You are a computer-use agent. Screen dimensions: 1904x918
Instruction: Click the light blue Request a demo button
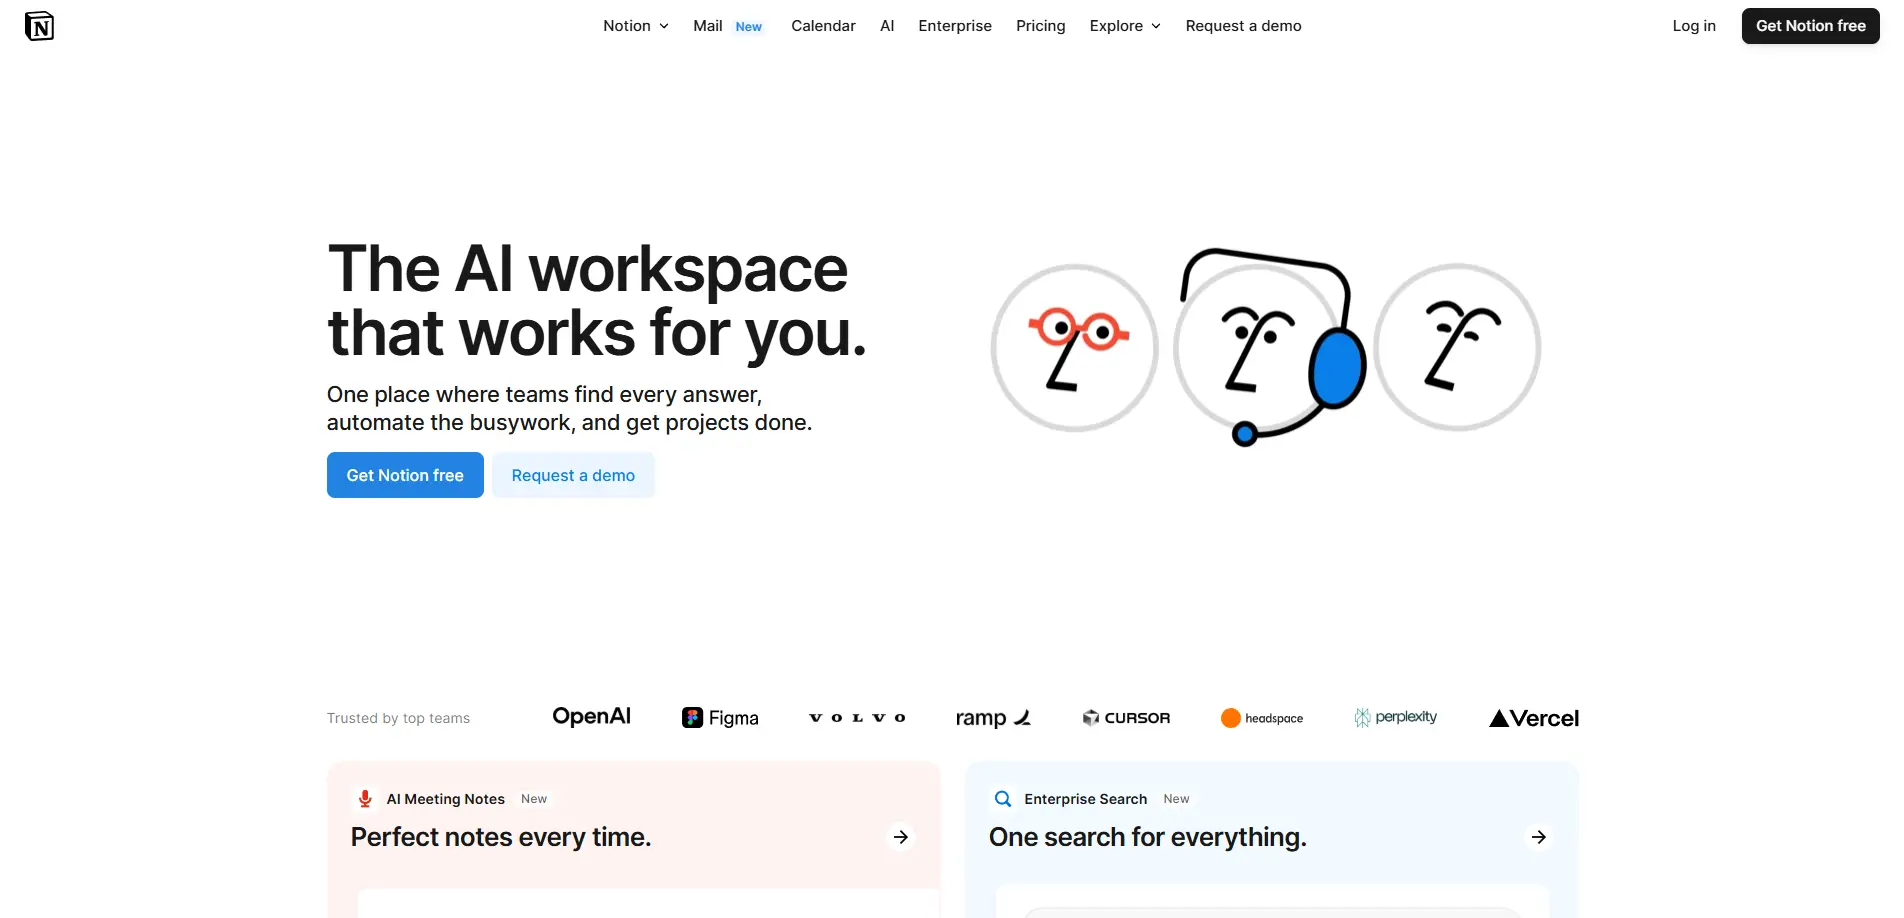573,475
